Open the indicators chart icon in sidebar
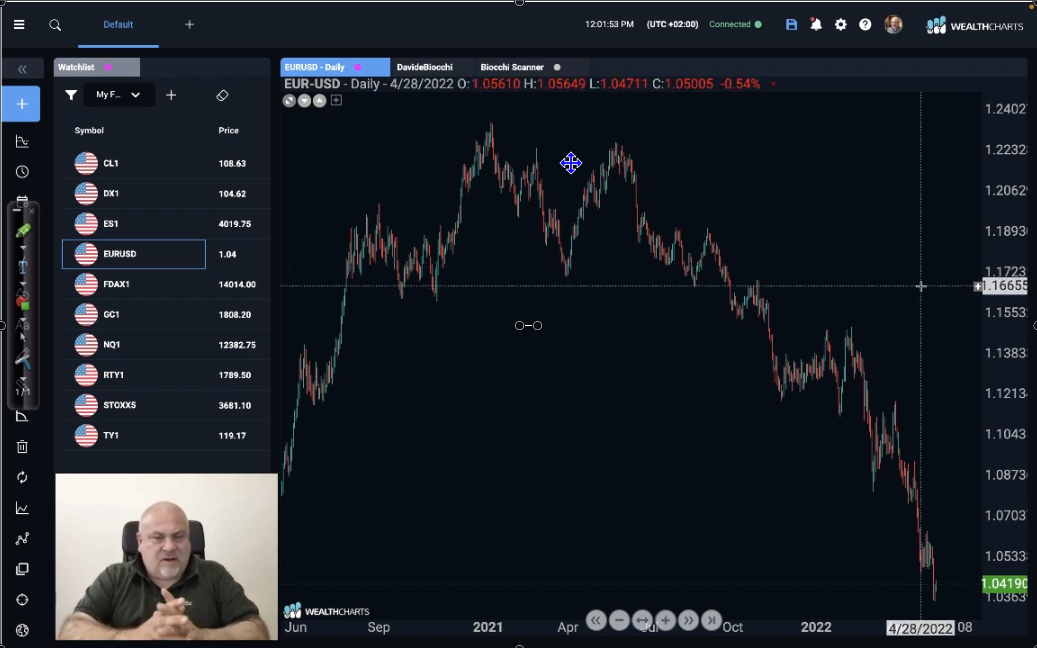The width and height of the screenshot is (1037, 648). tap(22, 142)
